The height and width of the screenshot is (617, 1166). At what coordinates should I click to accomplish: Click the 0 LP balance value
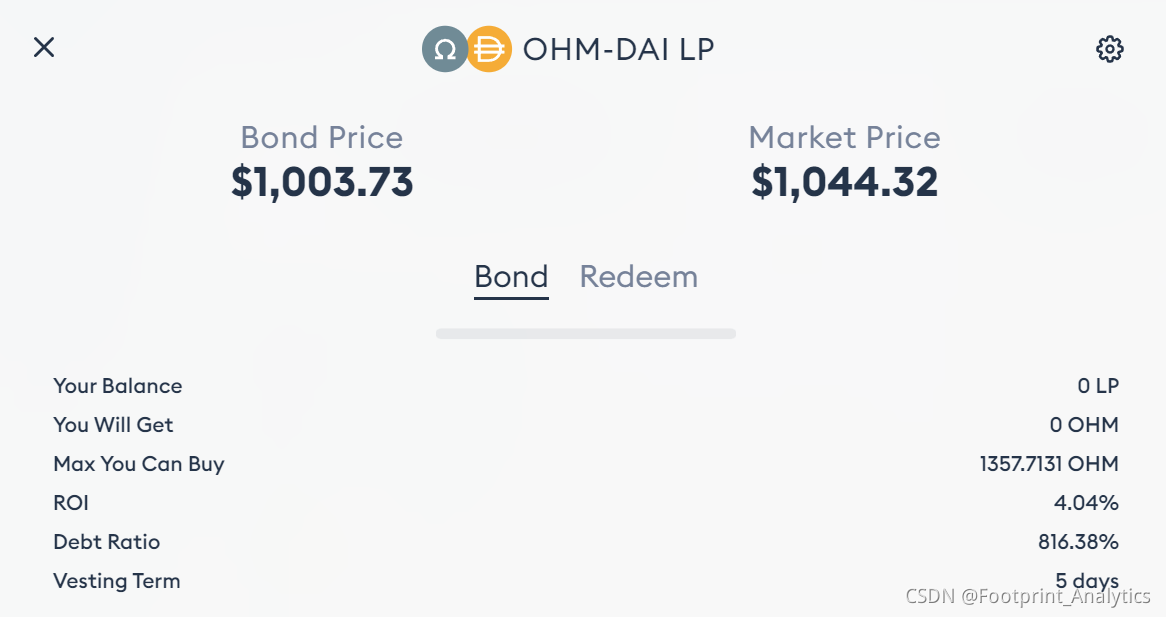click(x=1098, y=386)
